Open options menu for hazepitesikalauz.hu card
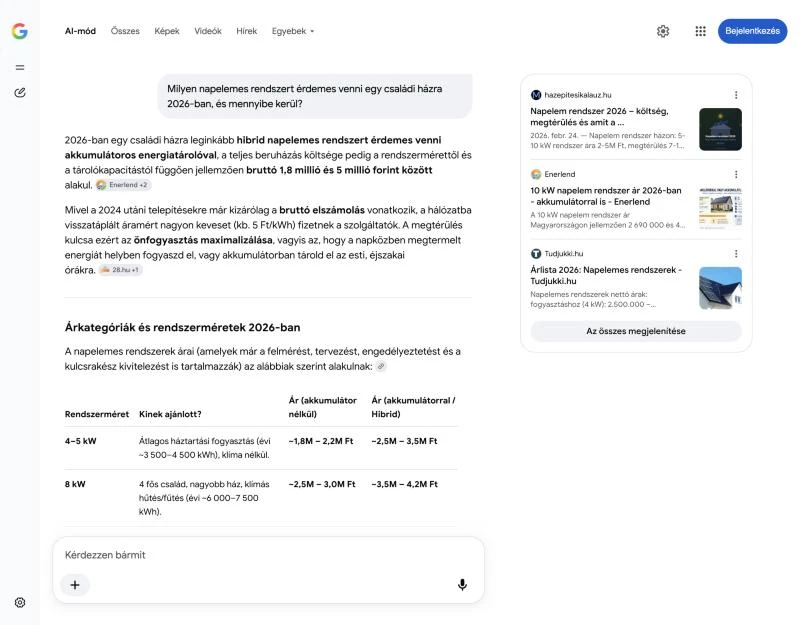This screenshot has width=800, height=625. (x=736, y=95)
